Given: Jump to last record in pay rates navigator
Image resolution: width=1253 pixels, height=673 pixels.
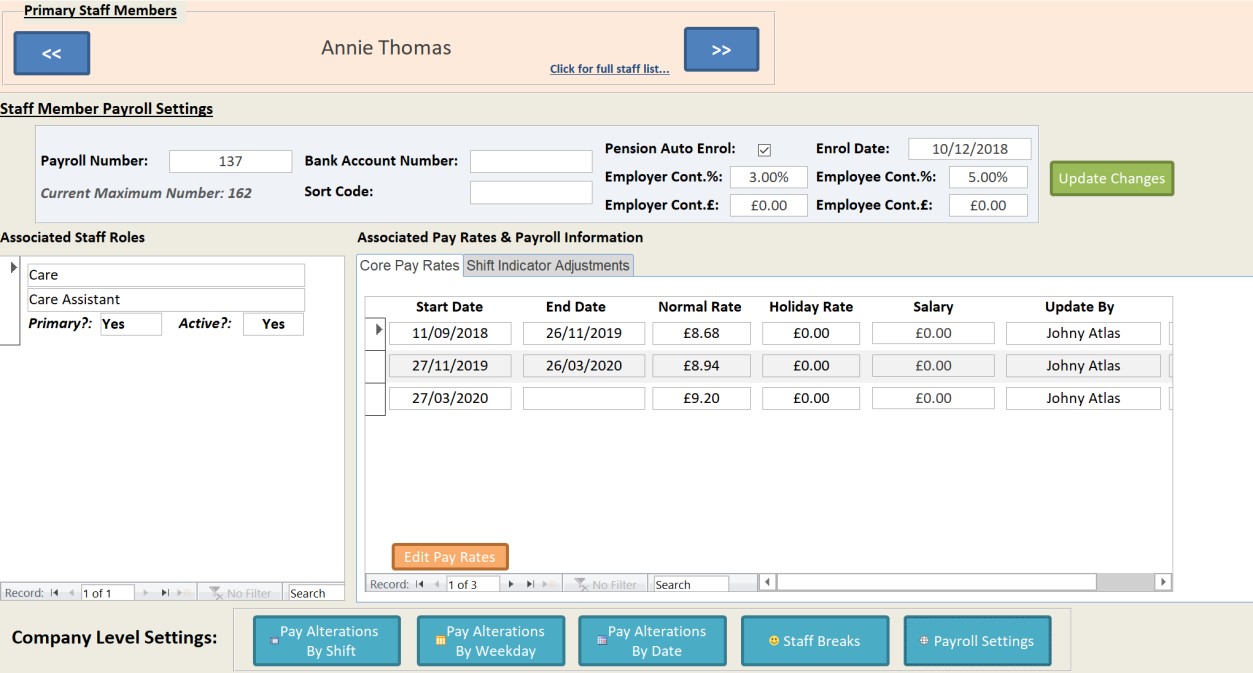Looking at the screenshot, I should [531, 584].
